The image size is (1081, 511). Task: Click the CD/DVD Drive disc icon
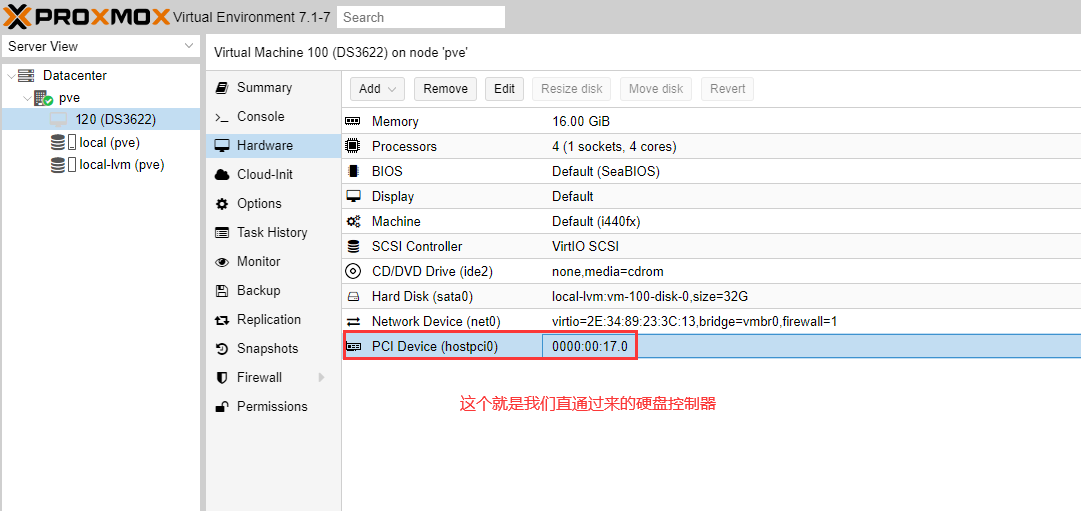pos(353,271)
